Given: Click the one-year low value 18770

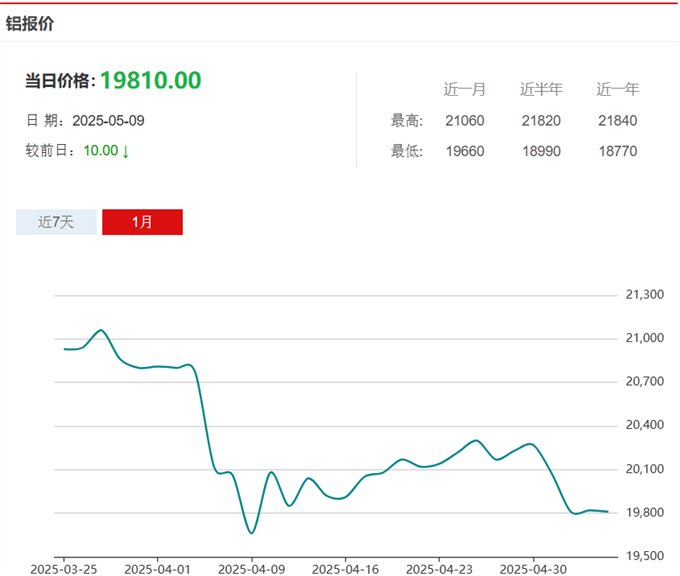Looking at the screenshot, I should pos(617,152).
